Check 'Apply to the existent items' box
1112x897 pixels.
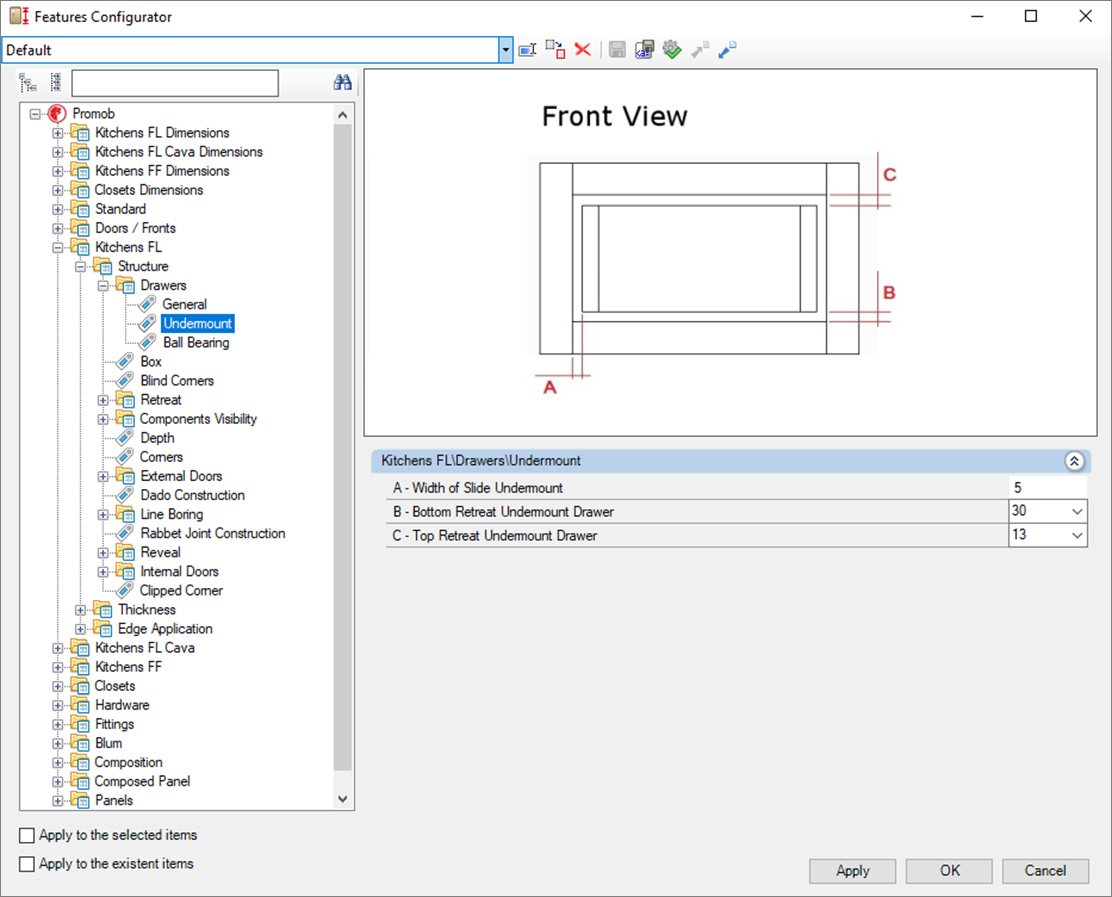(27, 864)
